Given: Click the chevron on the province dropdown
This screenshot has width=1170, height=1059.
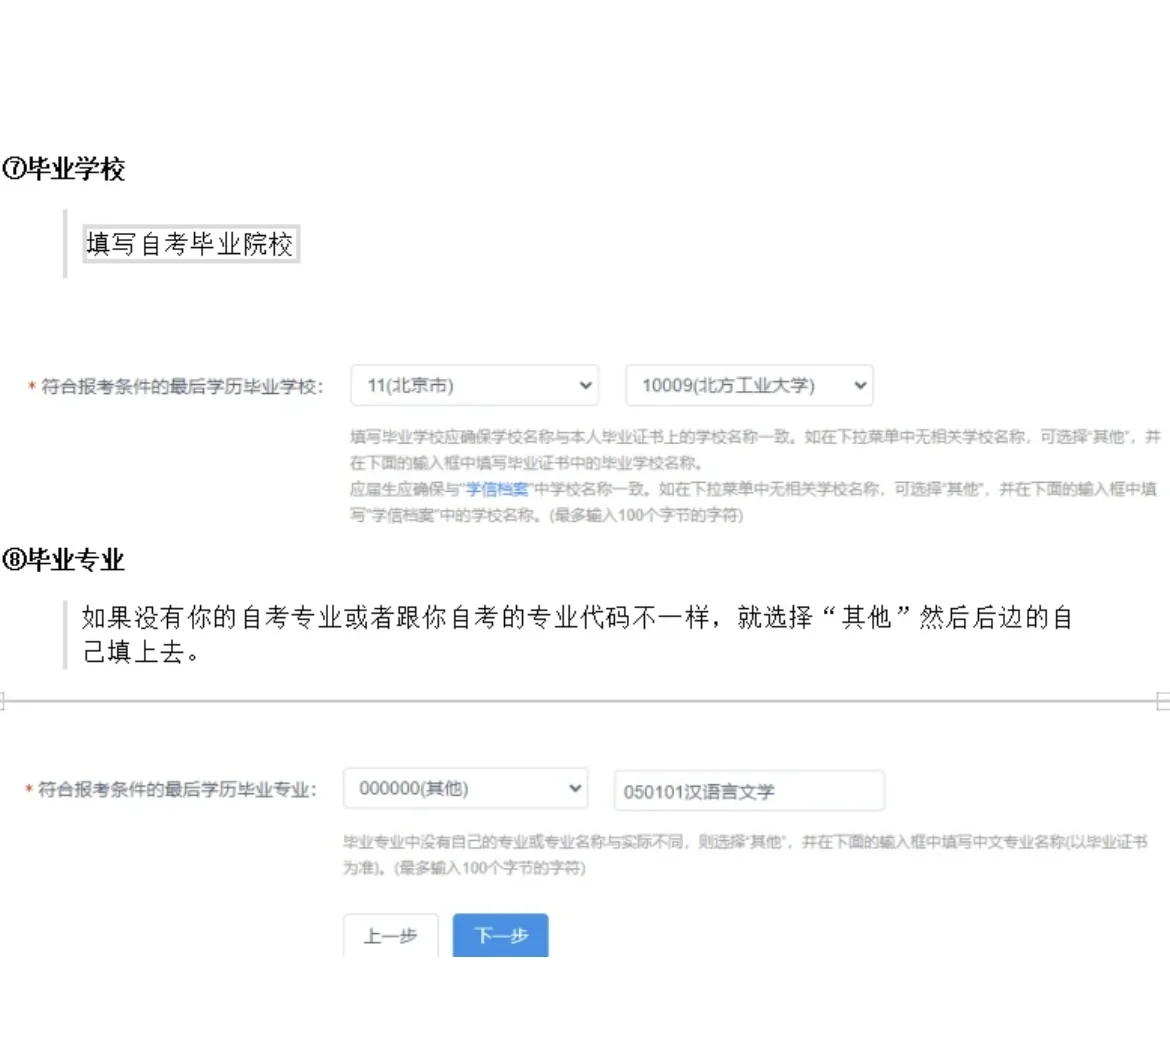Looking at the screenshot, I should (x=583, y=385).
